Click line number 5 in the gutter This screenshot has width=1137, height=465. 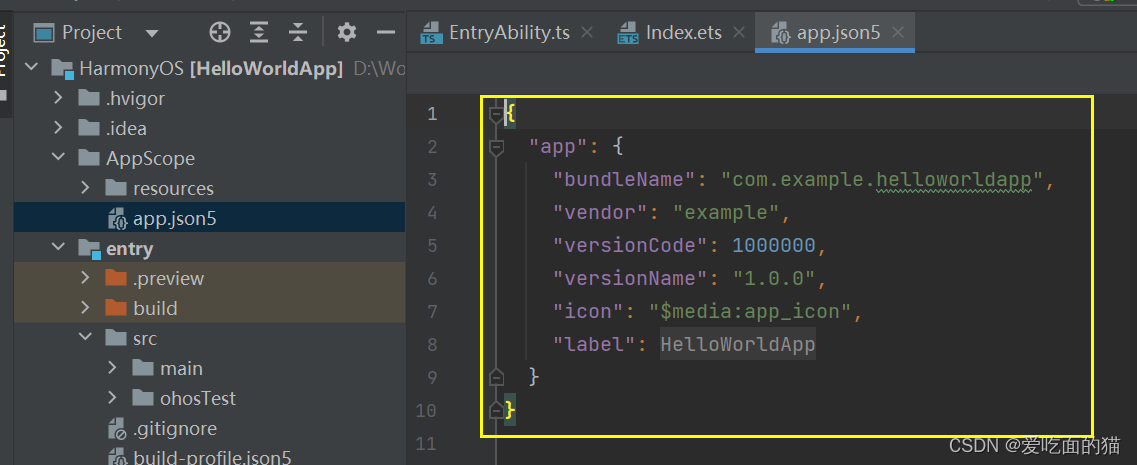432,246
